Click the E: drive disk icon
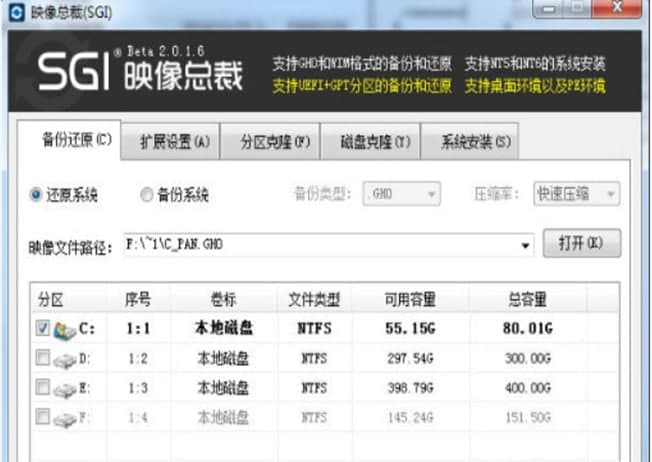652x462 pixels. [65, 390]
